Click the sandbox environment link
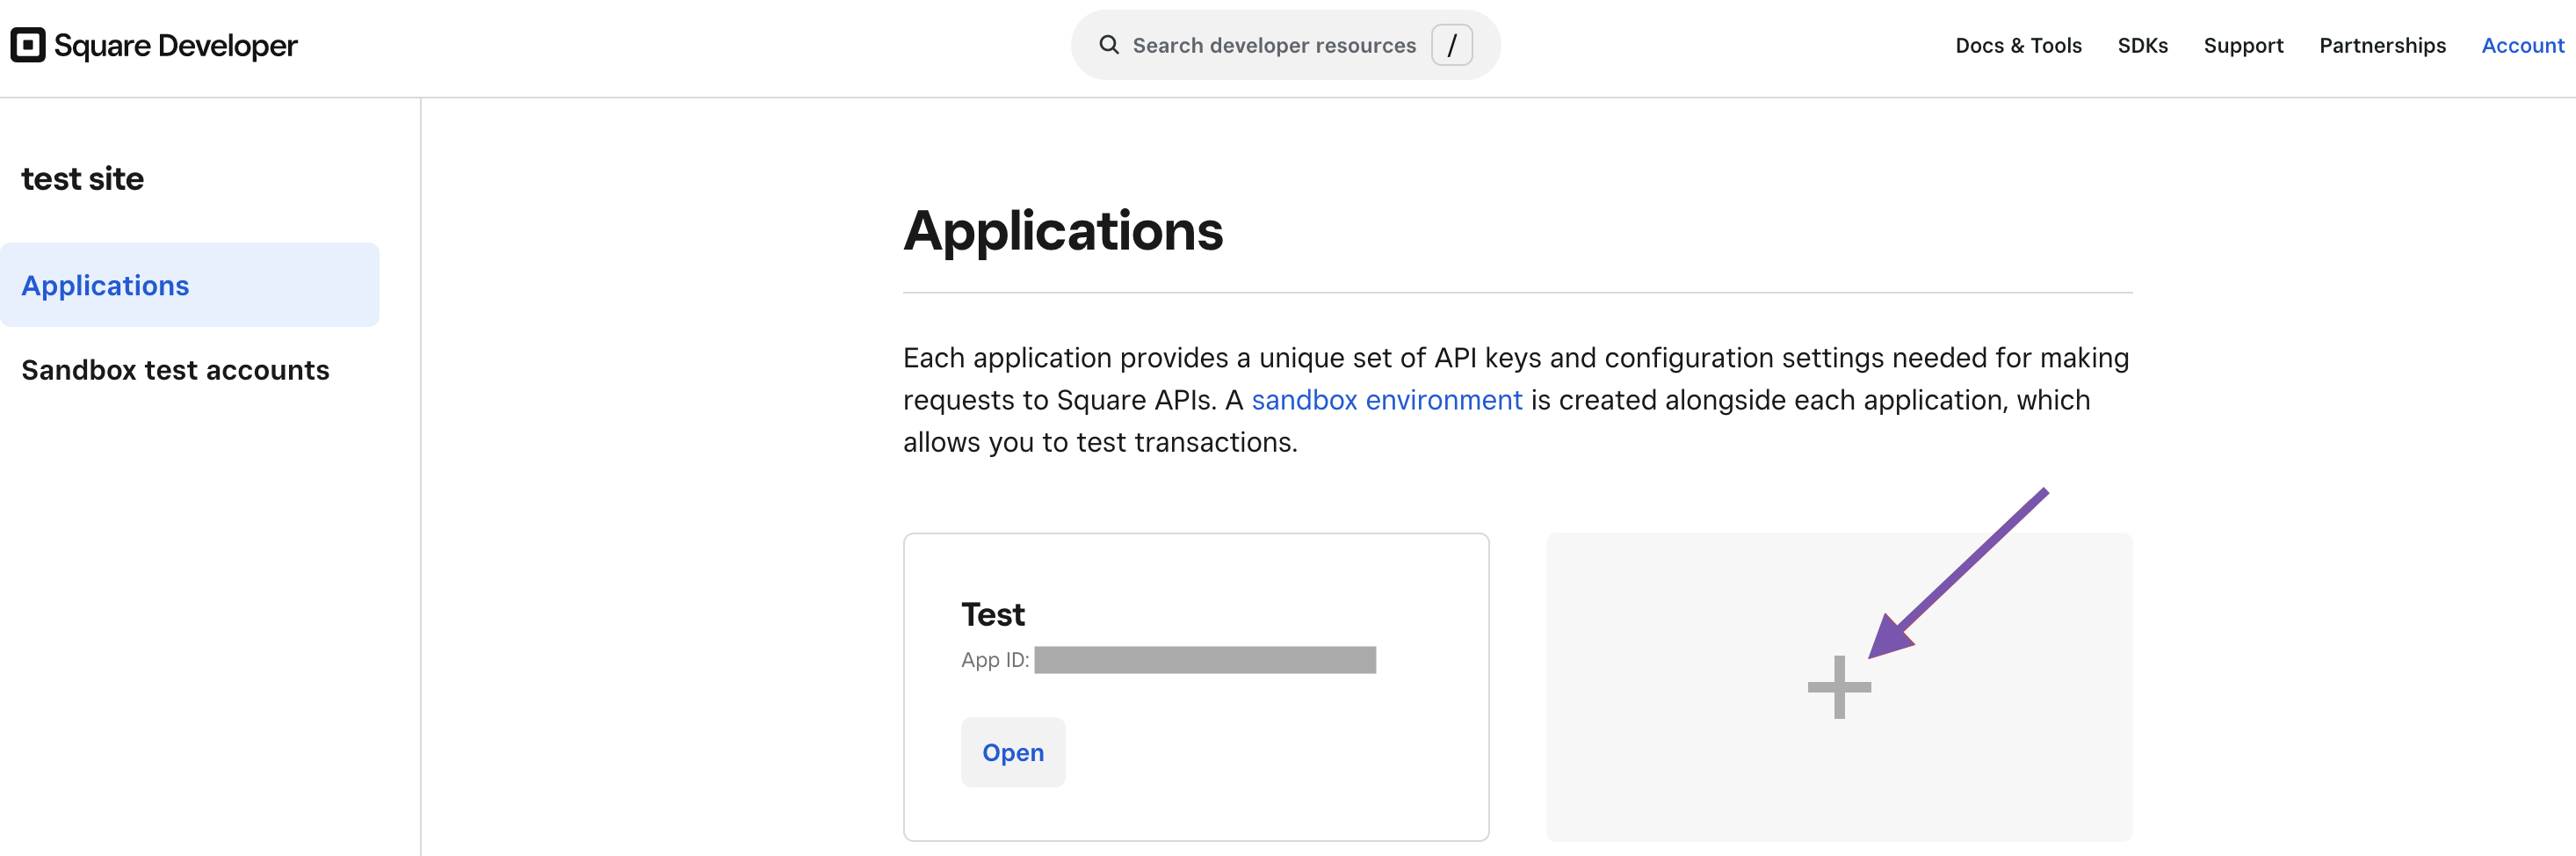The width and height of the screenshot is (2576, 856). tap(1386, 399)
